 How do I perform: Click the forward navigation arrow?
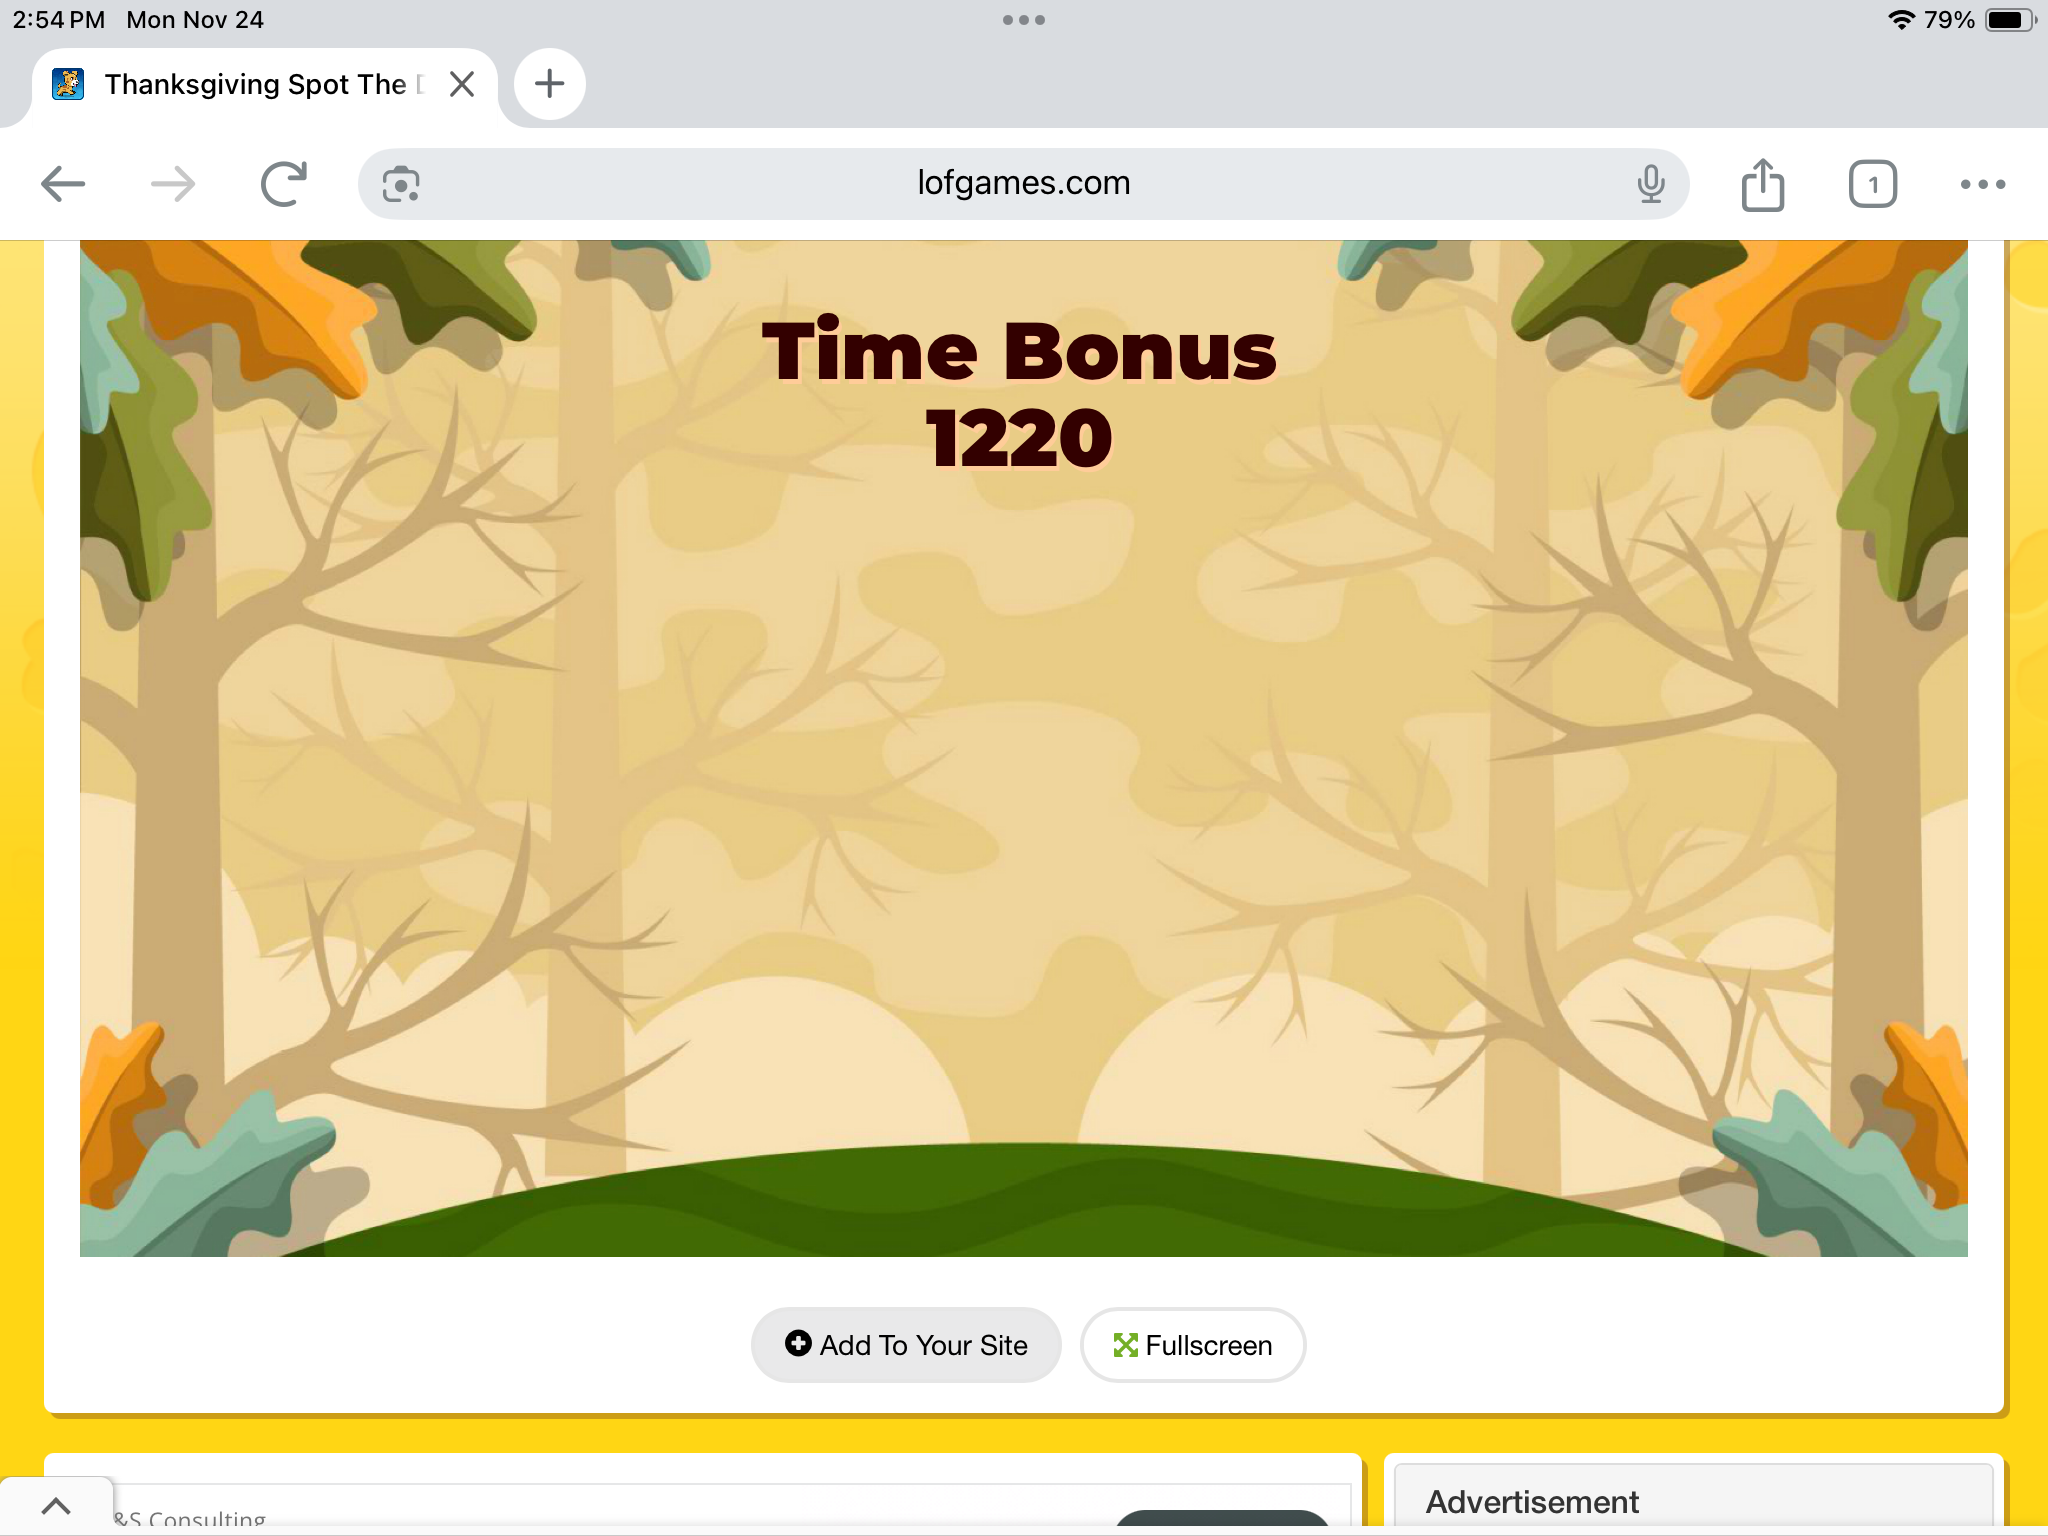click(x=173, y=184)
